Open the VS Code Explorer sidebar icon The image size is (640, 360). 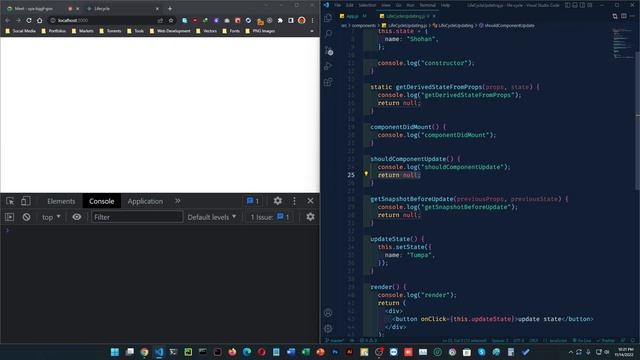(x=328, y=18)
